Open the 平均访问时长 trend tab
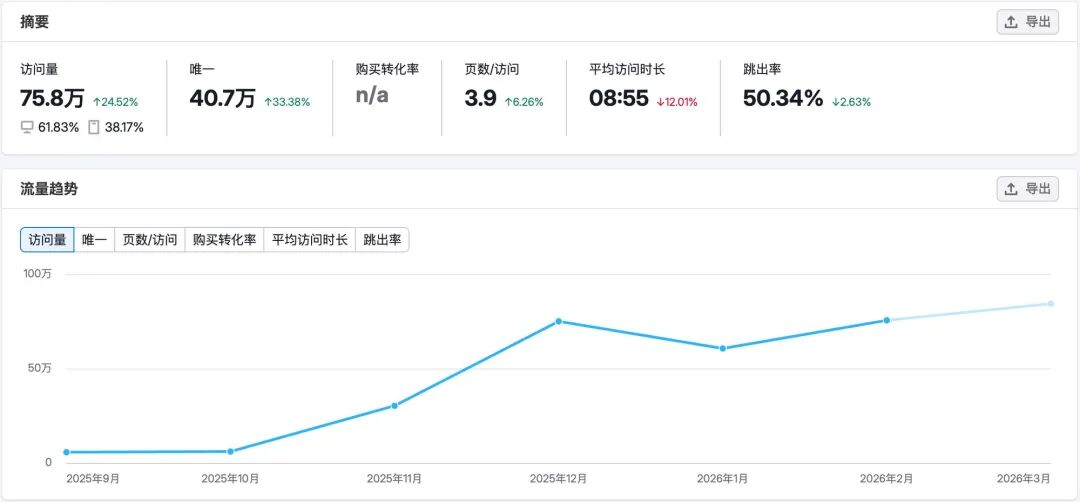The image size is (1080, 502). [x=309, y=240]
